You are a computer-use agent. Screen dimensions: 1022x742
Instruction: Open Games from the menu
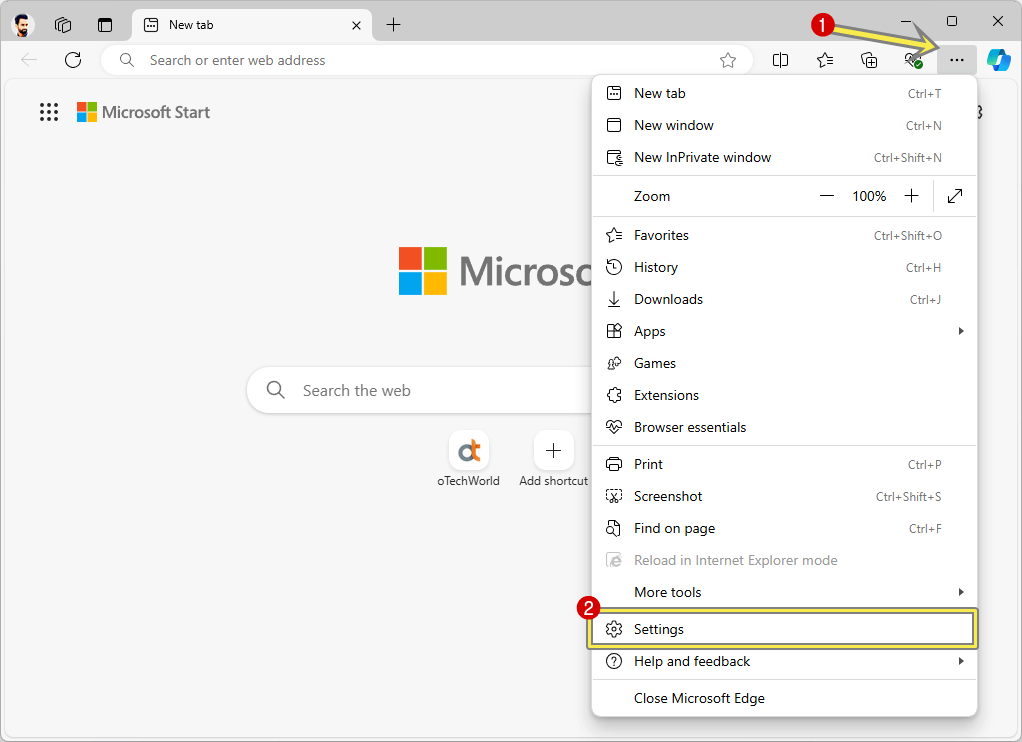784,363
